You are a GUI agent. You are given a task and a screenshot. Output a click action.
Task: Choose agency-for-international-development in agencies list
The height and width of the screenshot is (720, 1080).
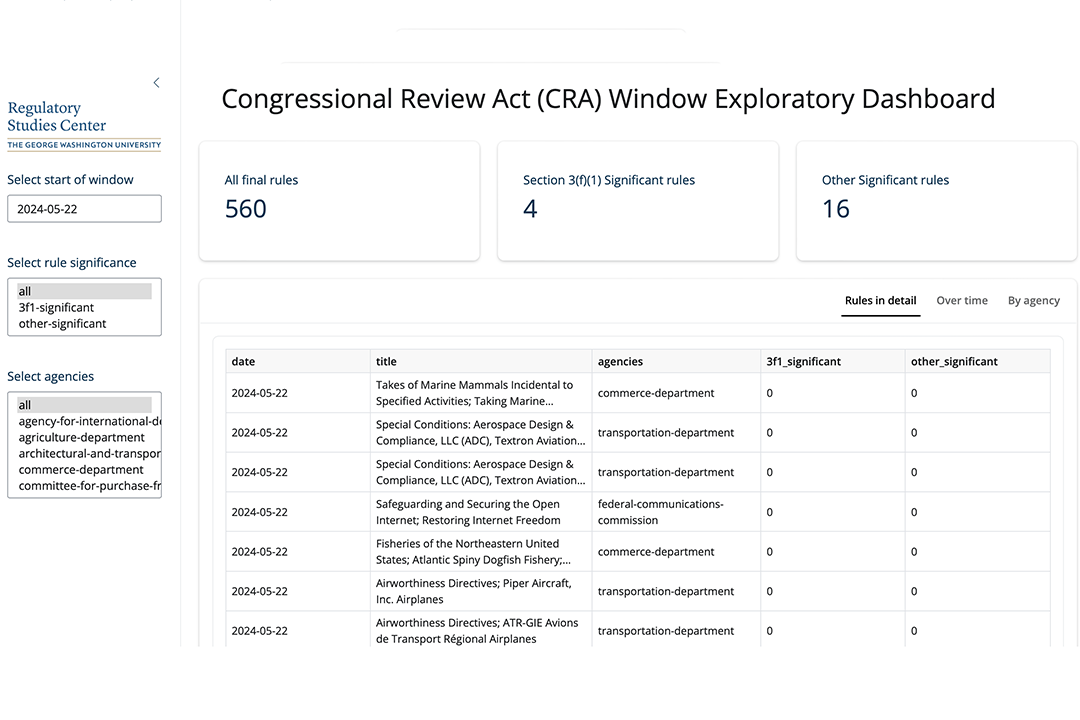point(88,421)
